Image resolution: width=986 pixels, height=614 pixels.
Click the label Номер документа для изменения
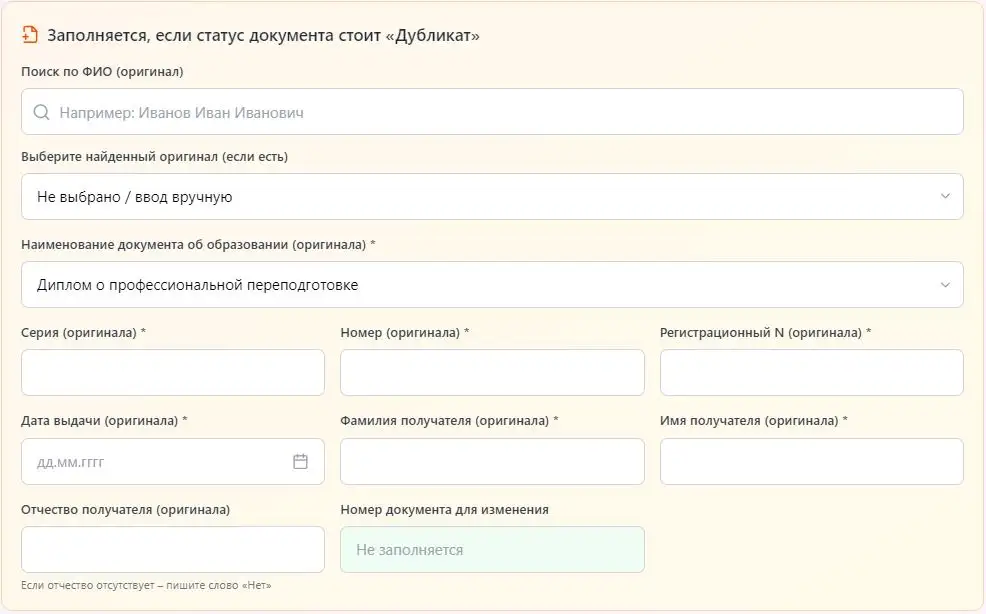click(x=445, y=510)
